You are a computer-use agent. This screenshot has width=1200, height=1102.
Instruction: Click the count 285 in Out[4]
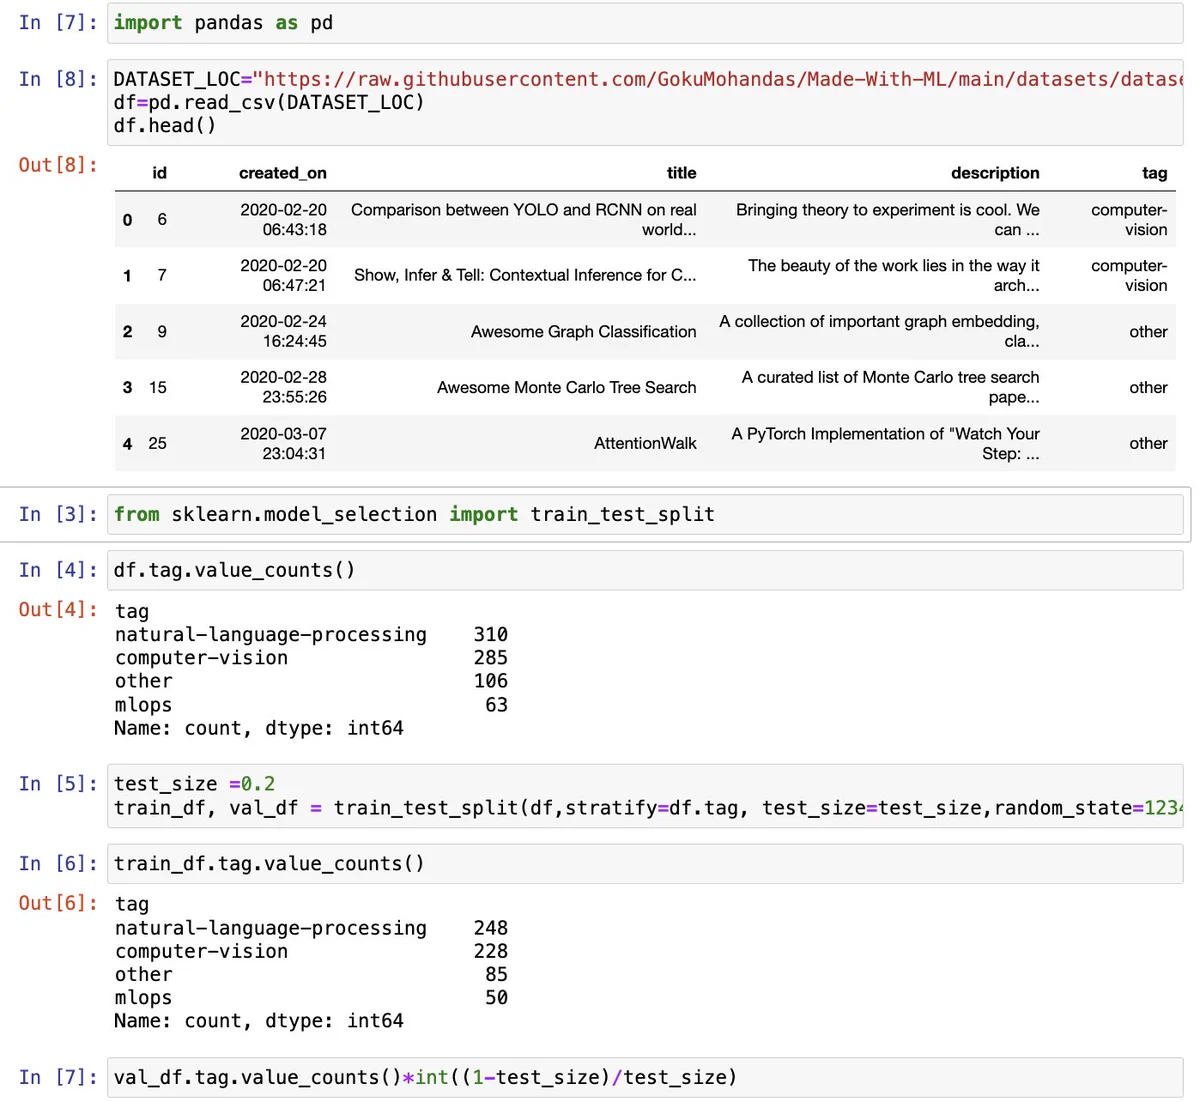pos(491,657)
